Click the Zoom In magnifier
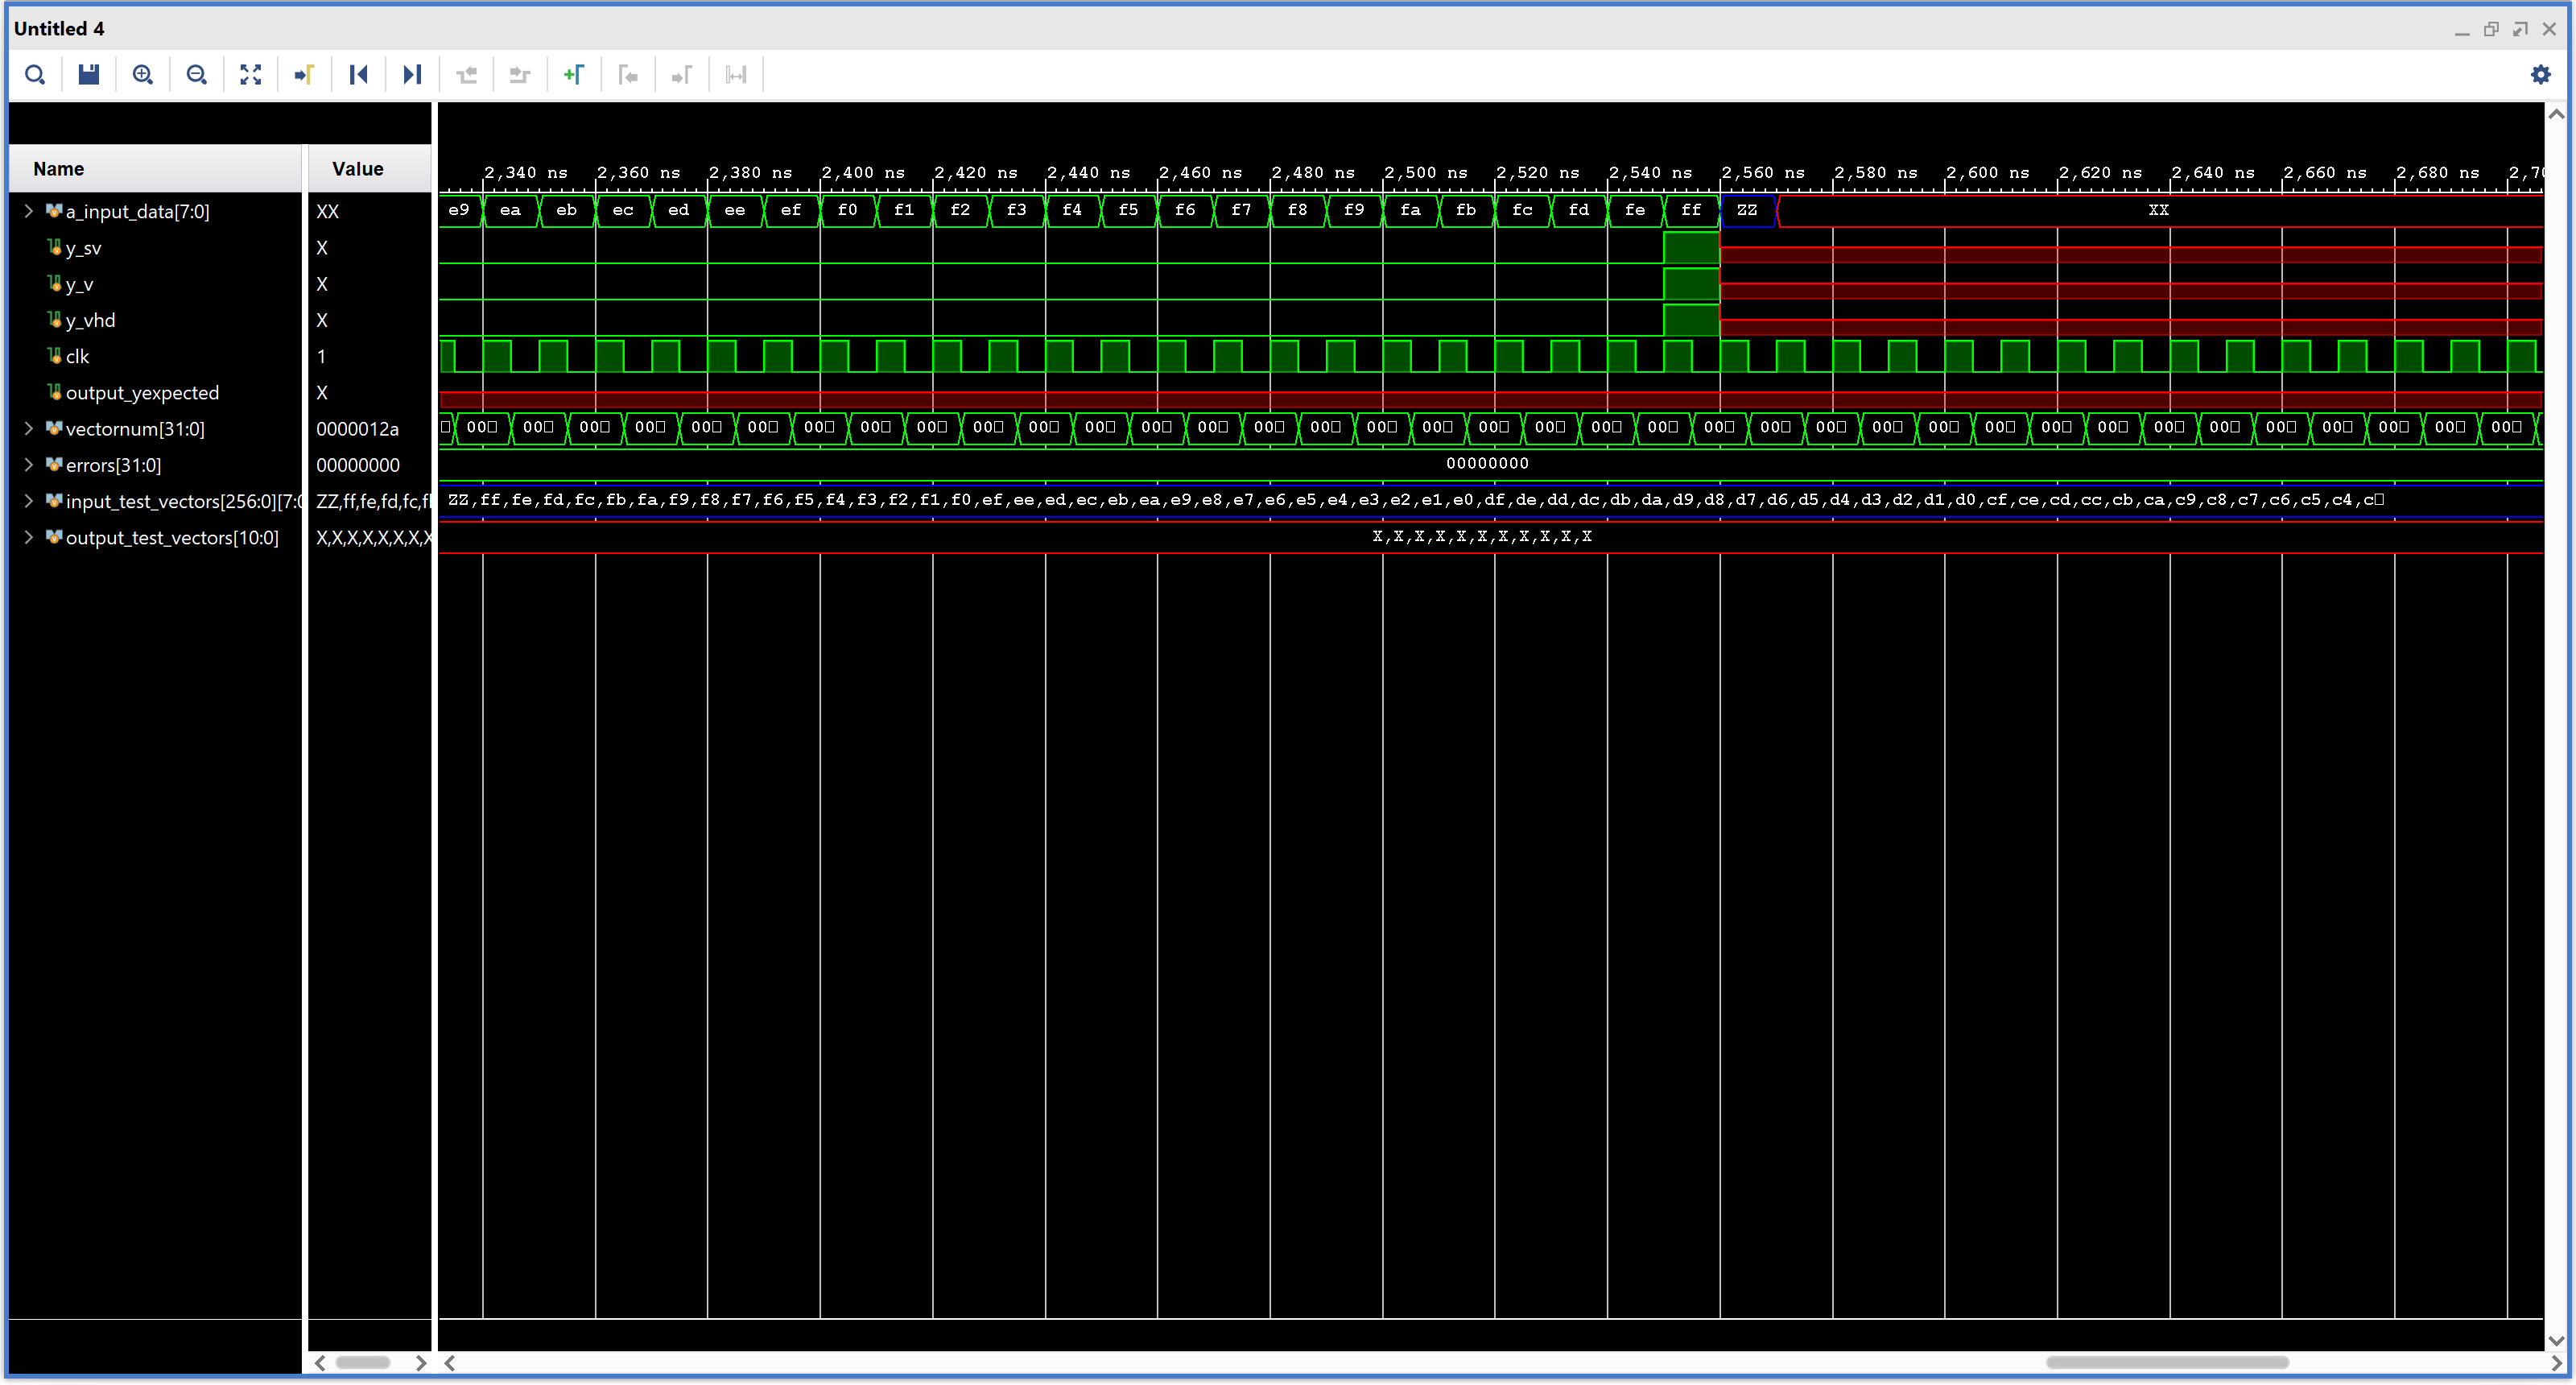The height and width of the screenshot is (1385, 2576). (143, 75)
